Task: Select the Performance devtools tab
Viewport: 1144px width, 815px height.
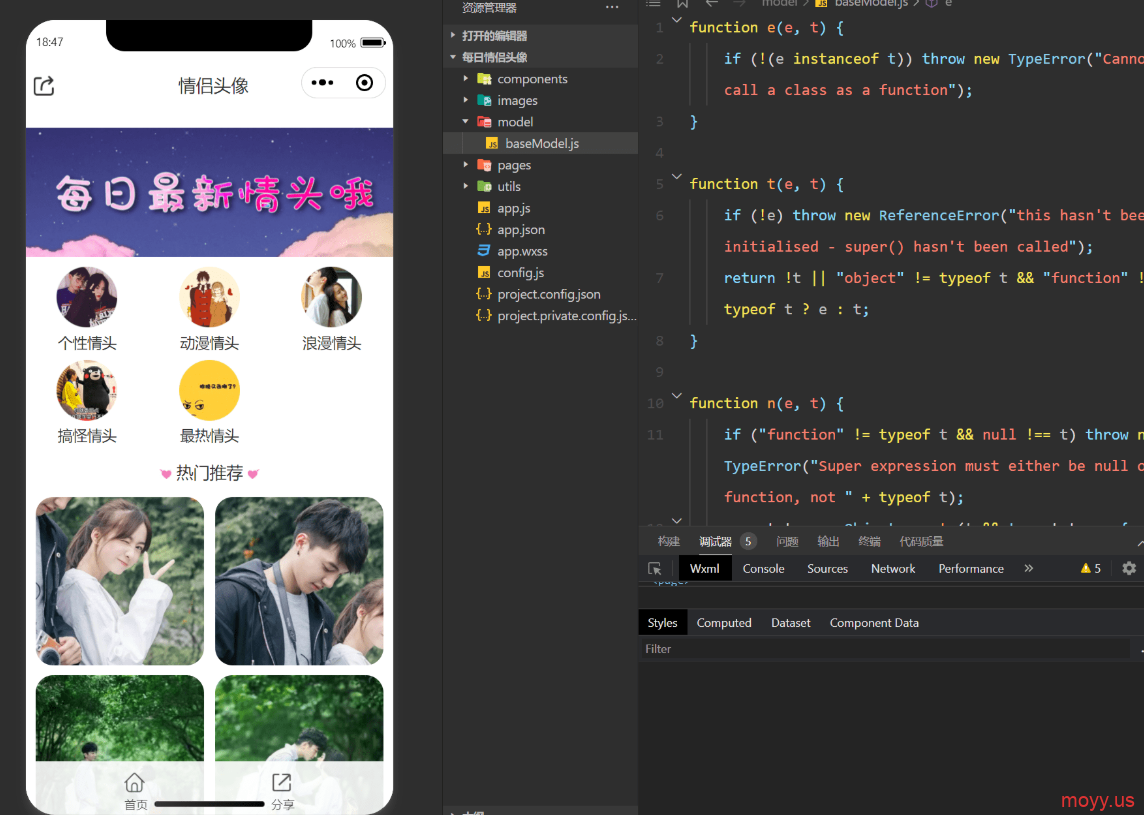Action: pos(971,568)
